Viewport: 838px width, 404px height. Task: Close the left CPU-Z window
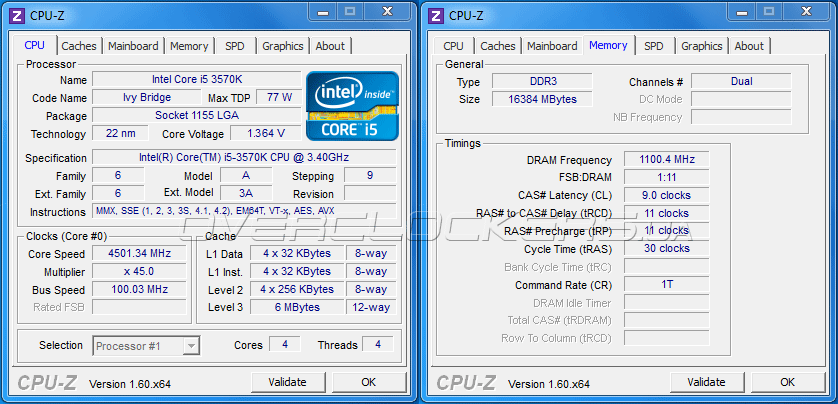point(387,11)
